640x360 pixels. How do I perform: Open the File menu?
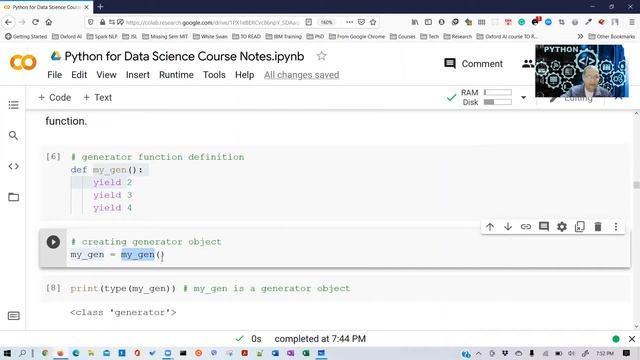click(x=54, y=75)
